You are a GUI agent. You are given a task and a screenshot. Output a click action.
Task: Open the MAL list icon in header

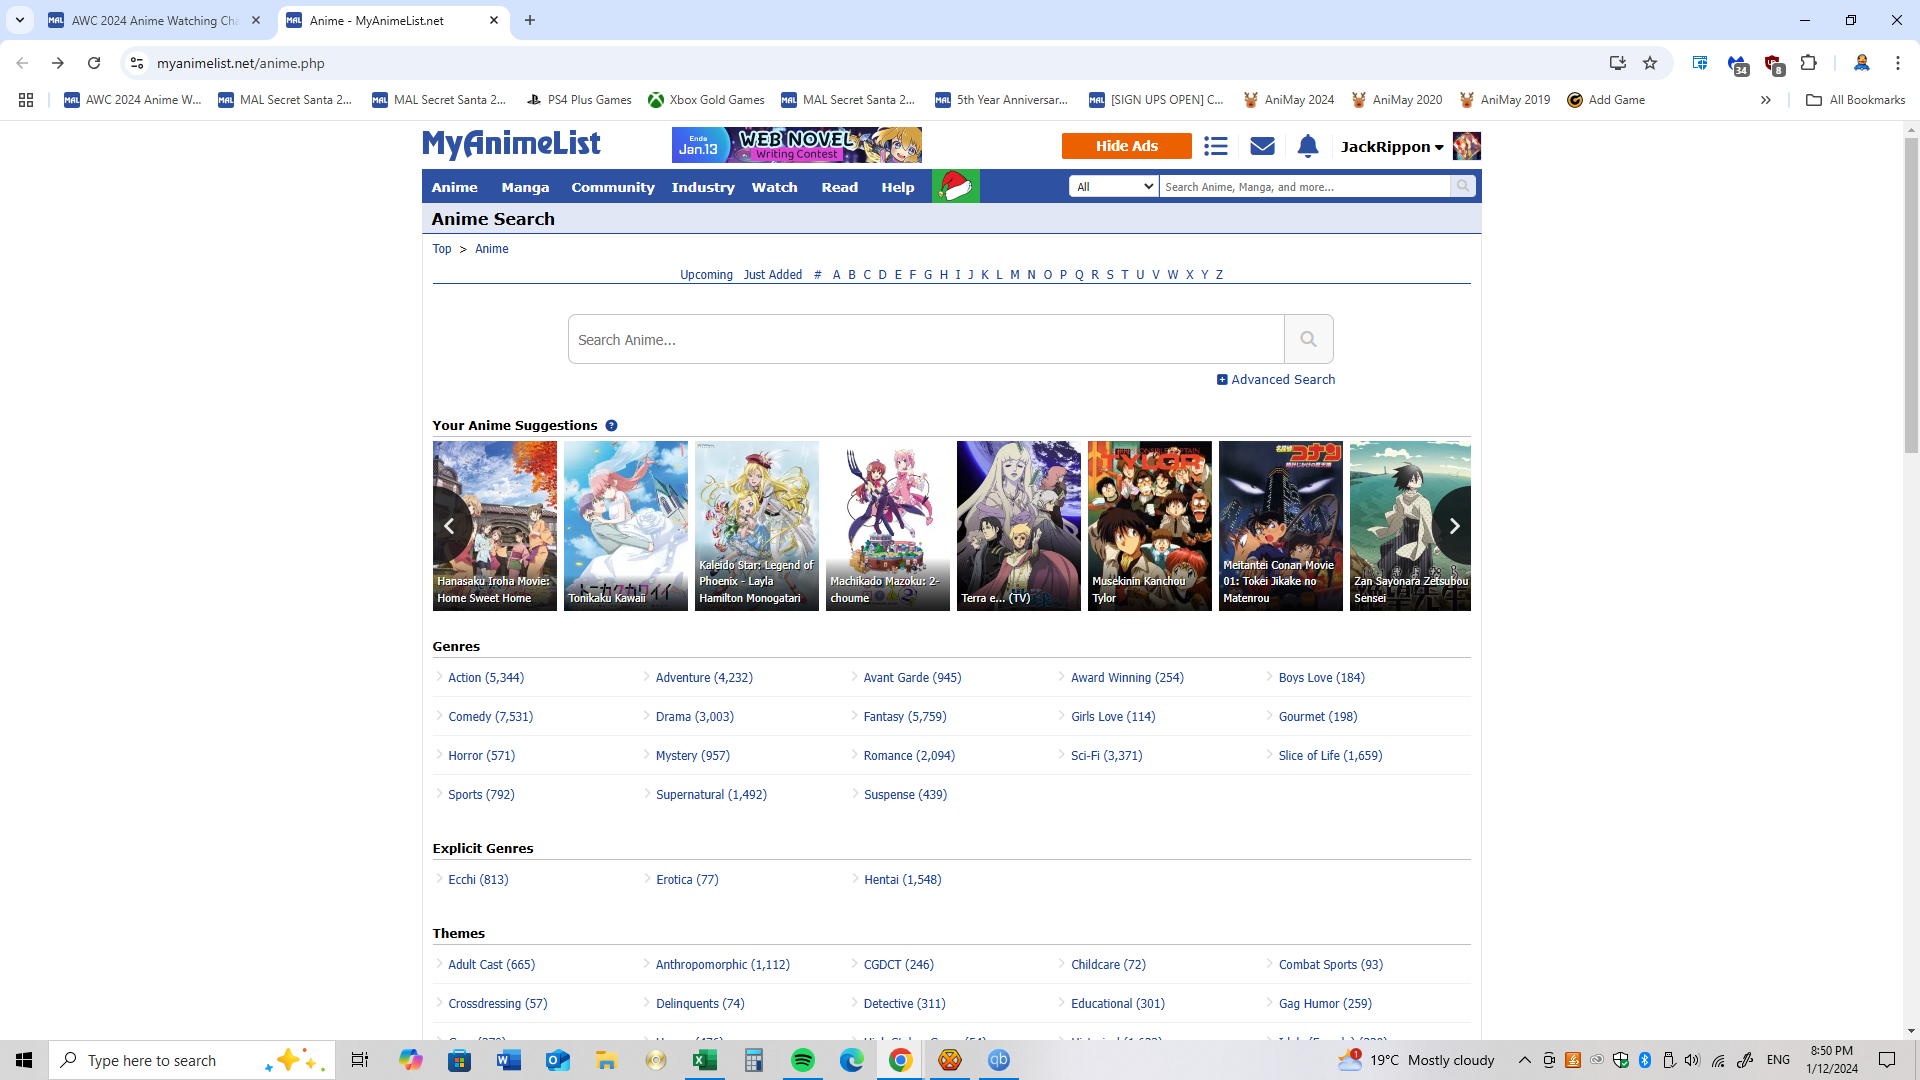pyautogui.click(x=1215, y=146)
